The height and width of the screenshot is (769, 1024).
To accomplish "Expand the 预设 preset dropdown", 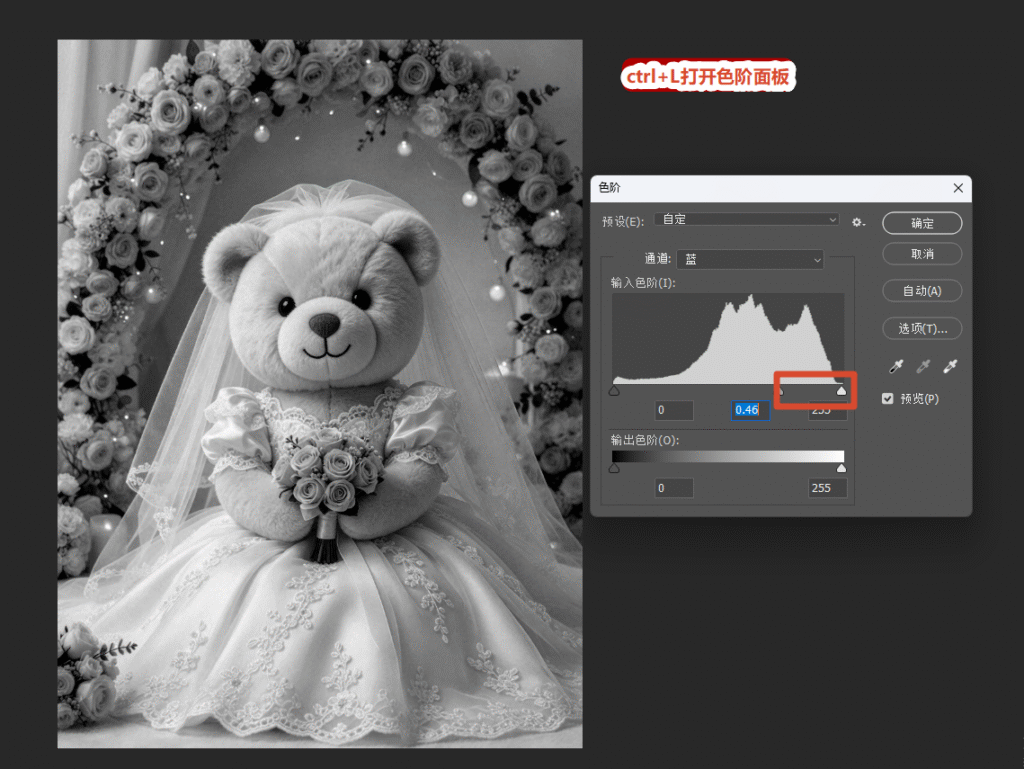I will coord(747,219).
